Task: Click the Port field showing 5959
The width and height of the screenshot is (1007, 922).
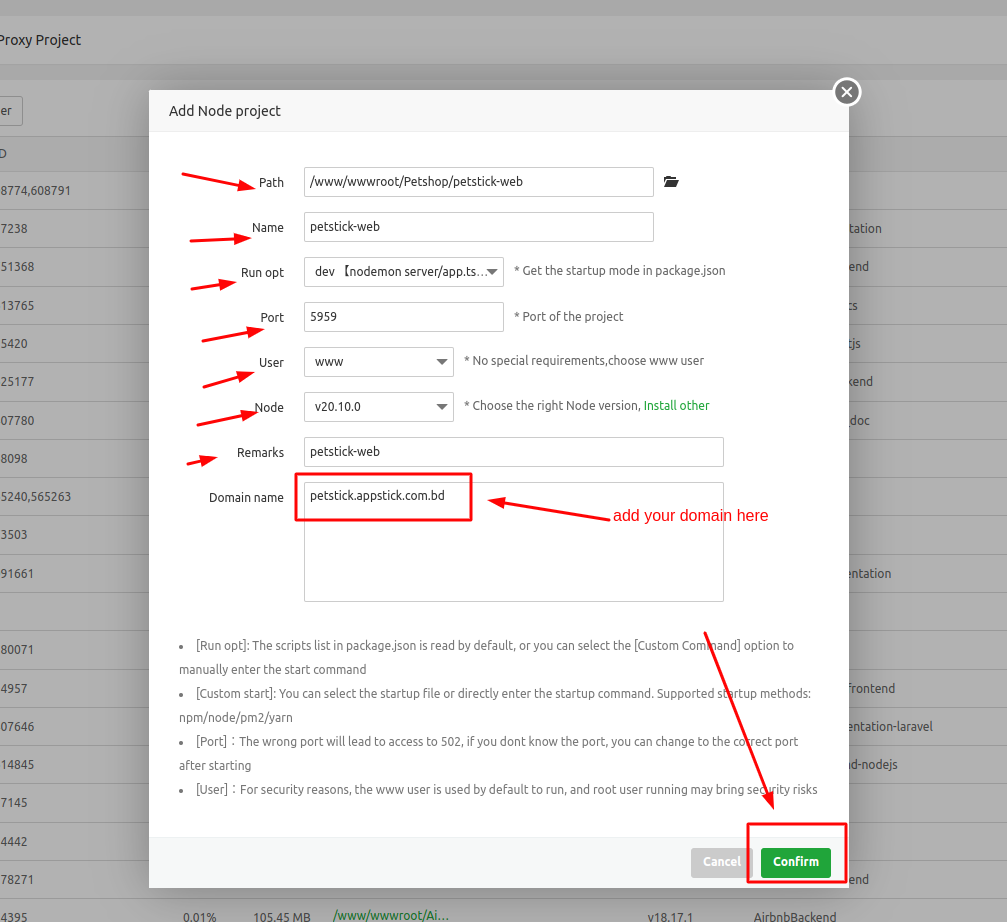Action: [403, 317]
